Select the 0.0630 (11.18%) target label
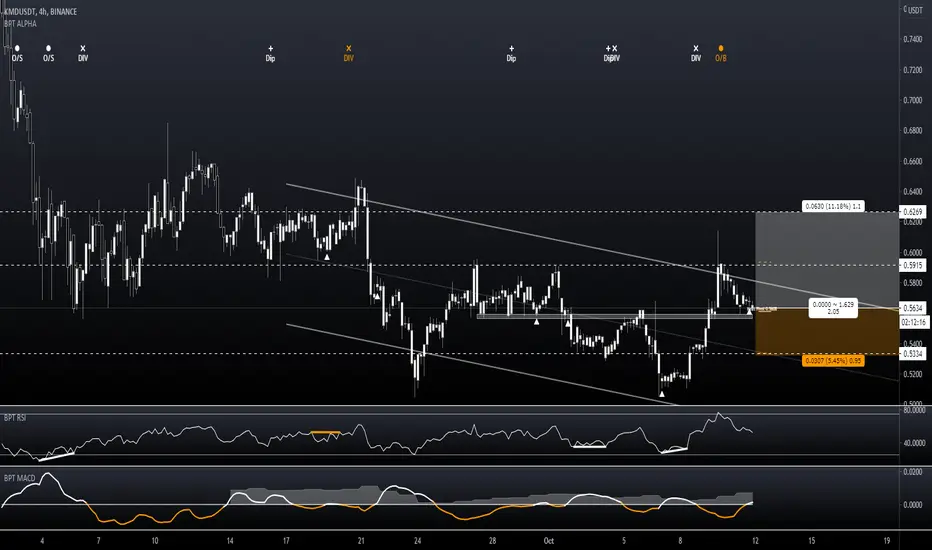This screenshot has width=932, height=550. (833, 206)
